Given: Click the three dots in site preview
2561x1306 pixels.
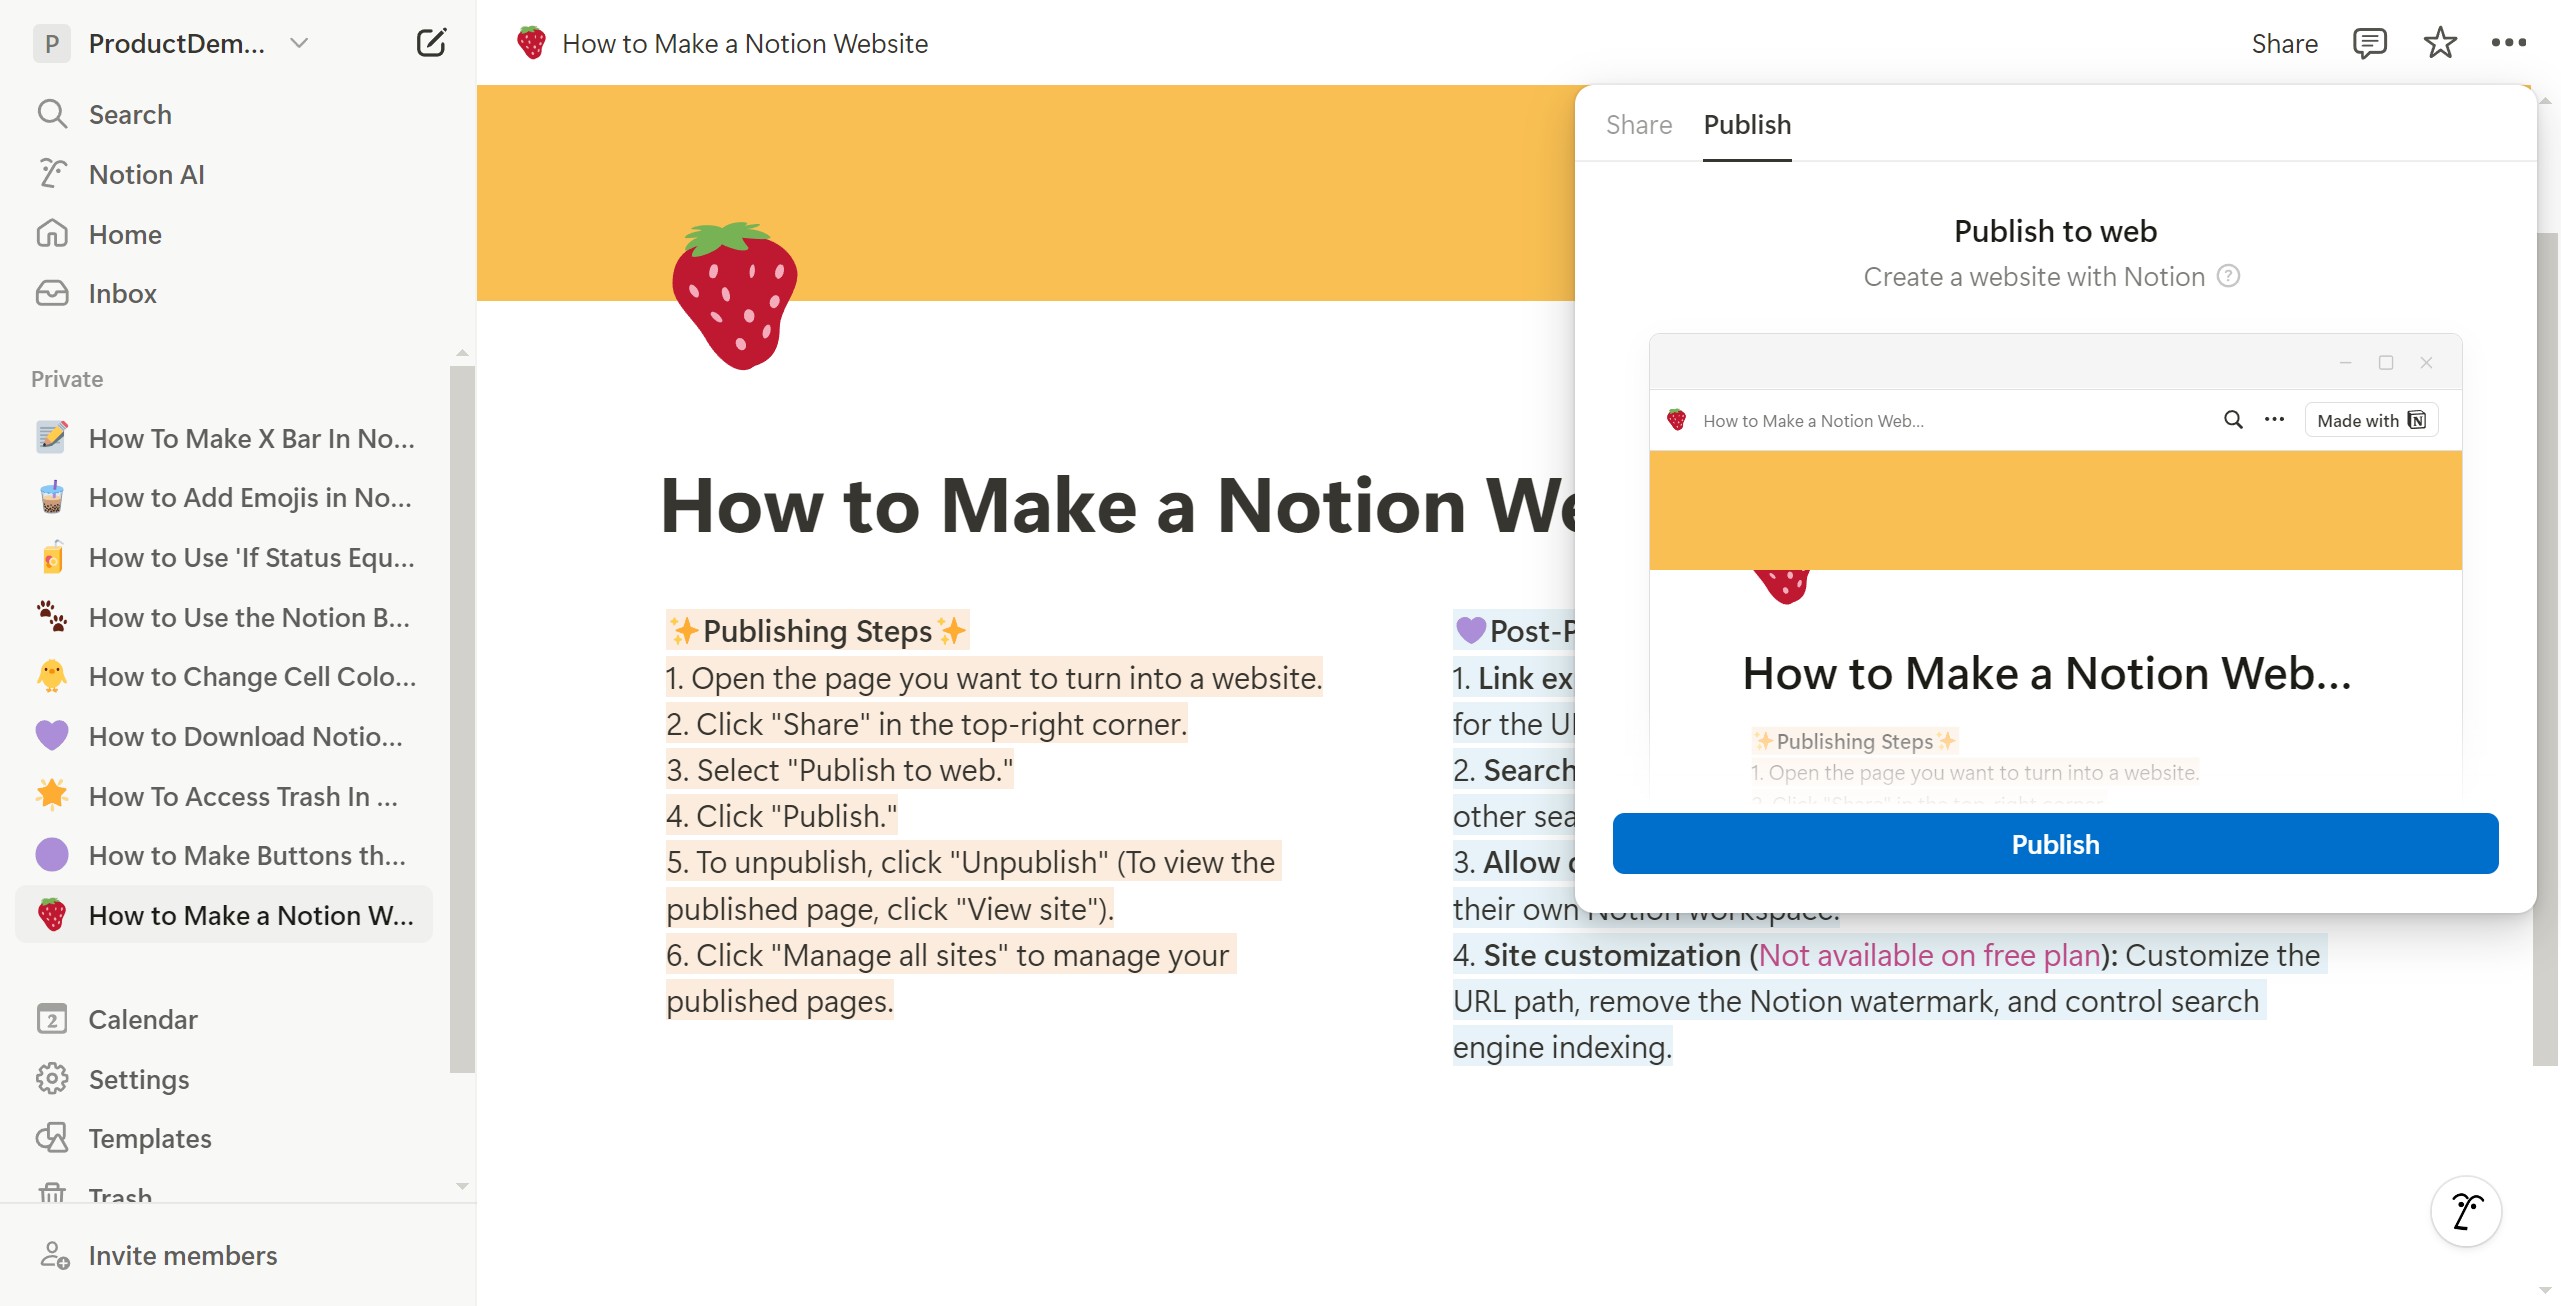Looking at the screenshot, I should [2274, 420].
